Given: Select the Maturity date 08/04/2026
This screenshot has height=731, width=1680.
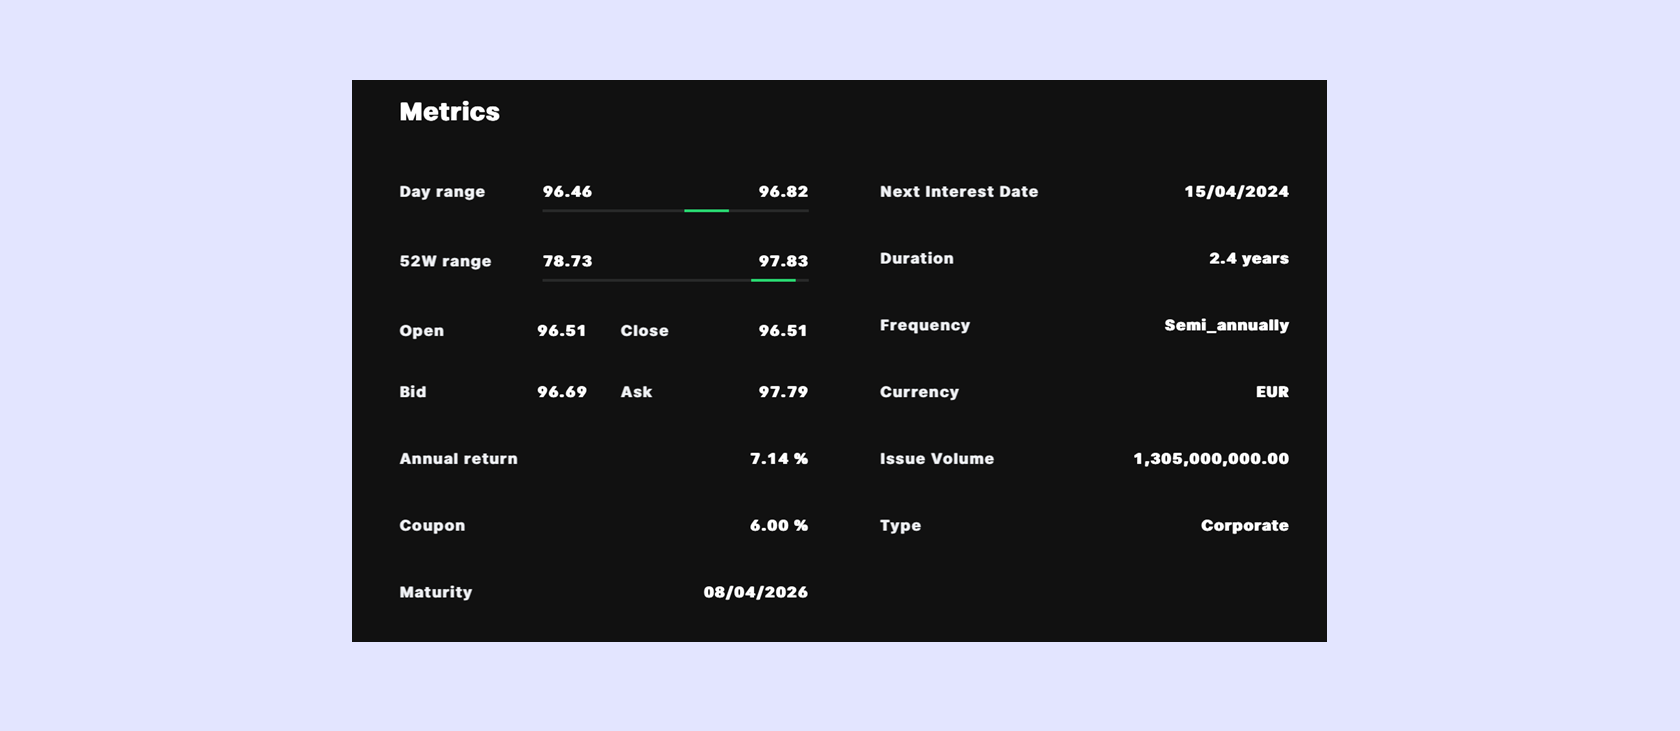Looking at the screenshot, I should [755, 592].
